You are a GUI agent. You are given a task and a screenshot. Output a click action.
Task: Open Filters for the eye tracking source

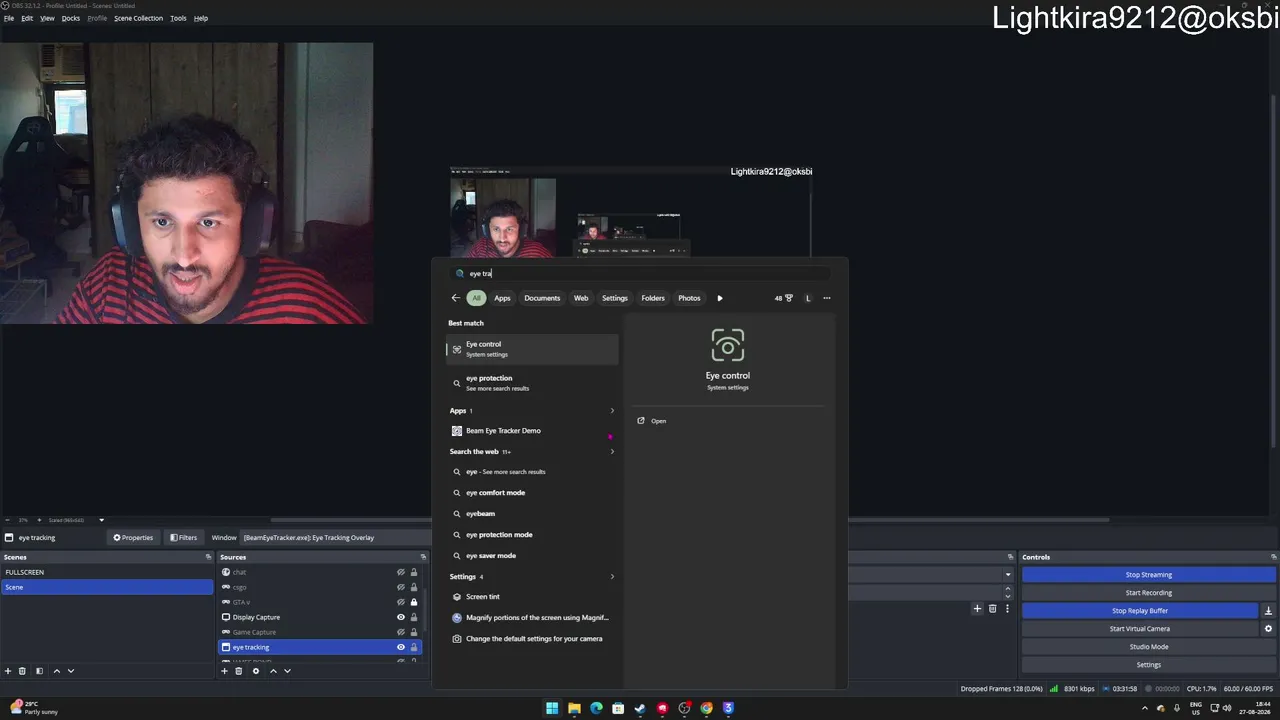coord(183,538)
